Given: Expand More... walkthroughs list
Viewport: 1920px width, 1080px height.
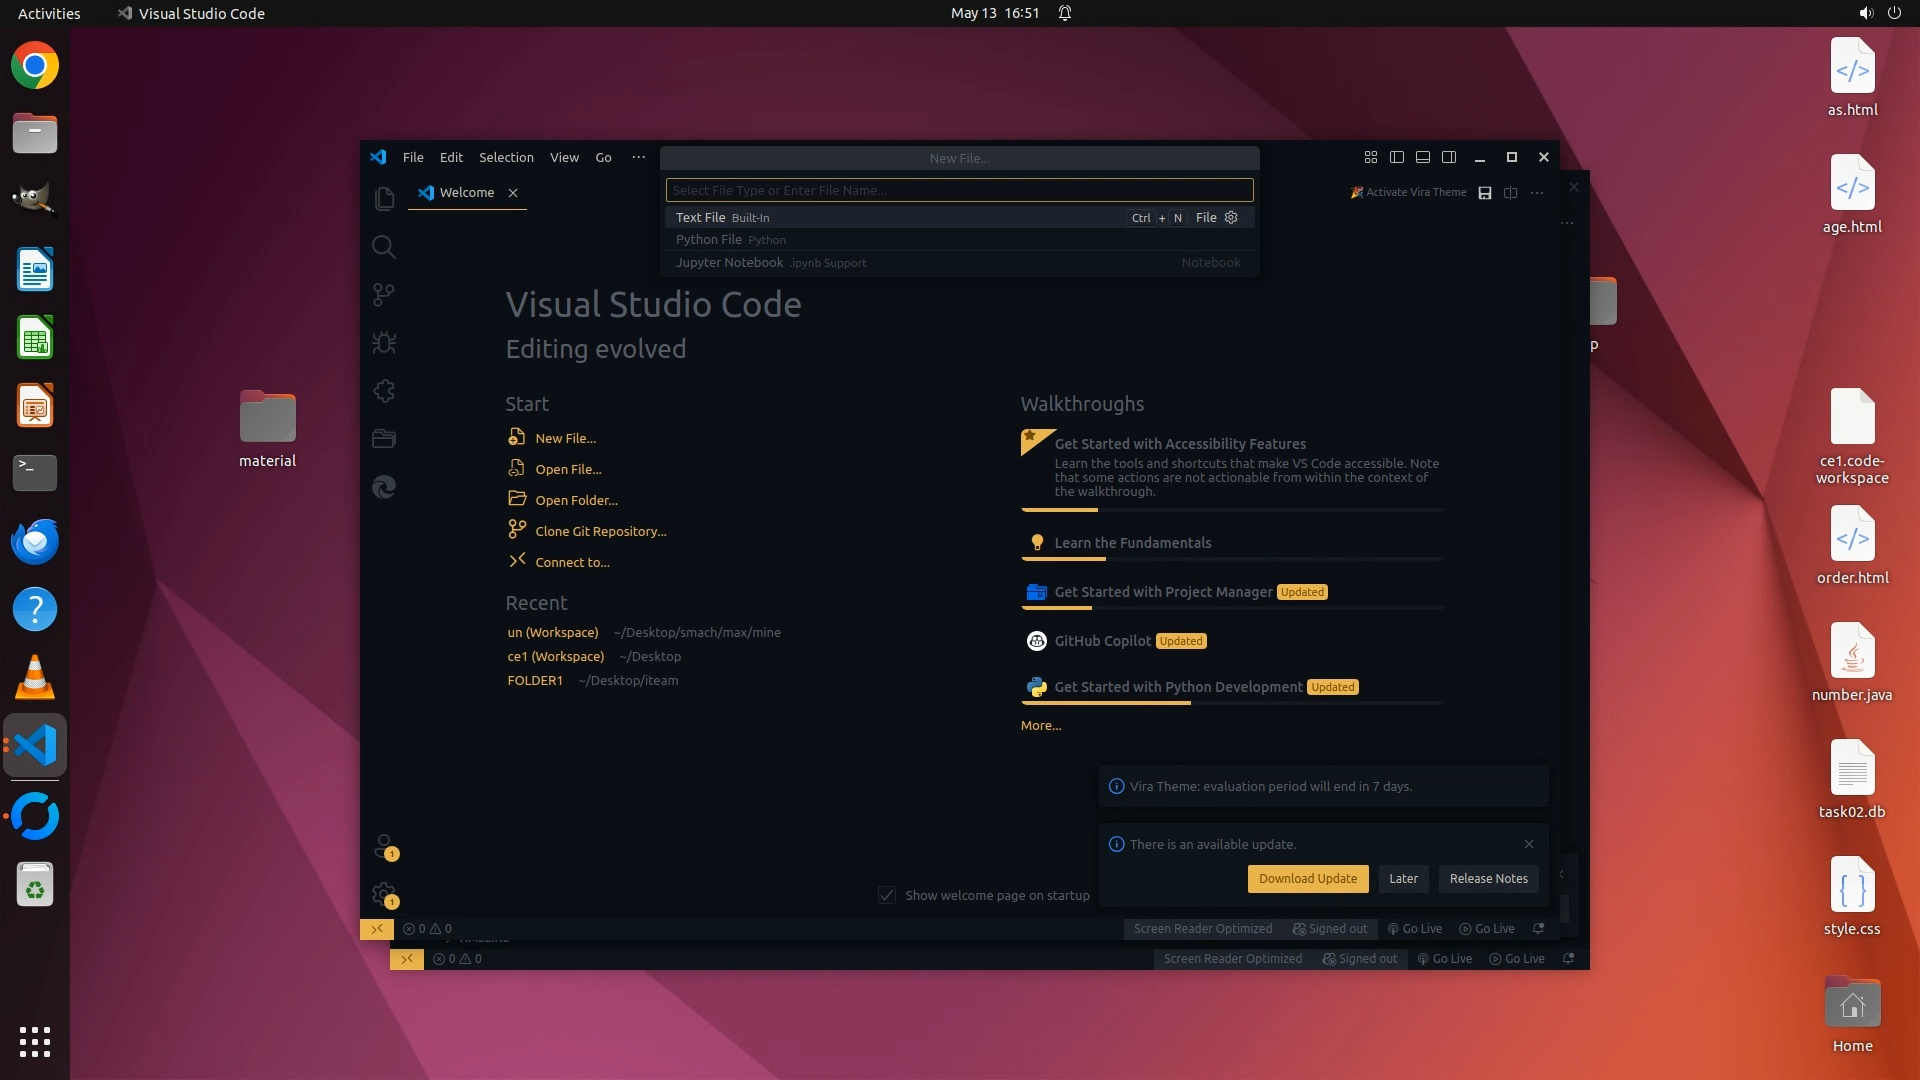Looking at the screenshot, I should tap(1041, 726).
